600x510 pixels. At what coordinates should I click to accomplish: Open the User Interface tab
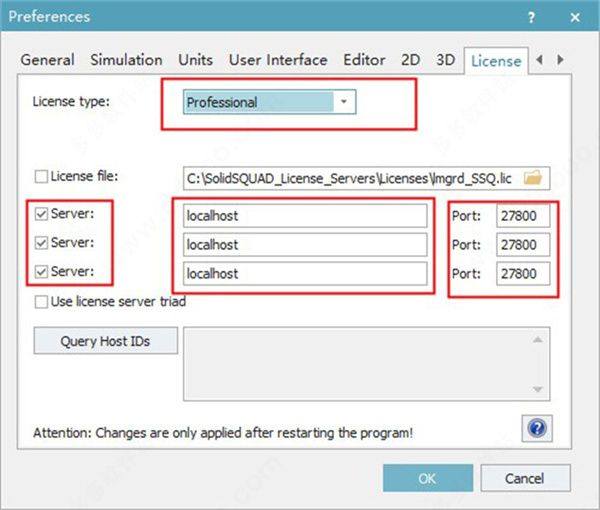[278, 60]
